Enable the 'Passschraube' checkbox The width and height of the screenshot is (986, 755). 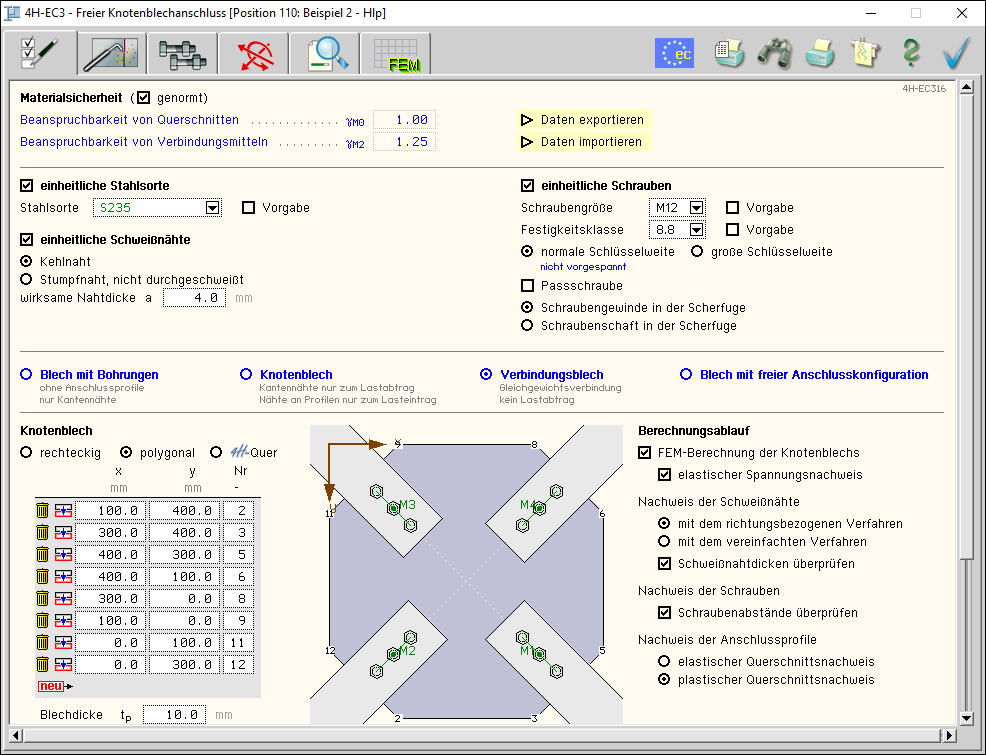click(x=528, y=286)
